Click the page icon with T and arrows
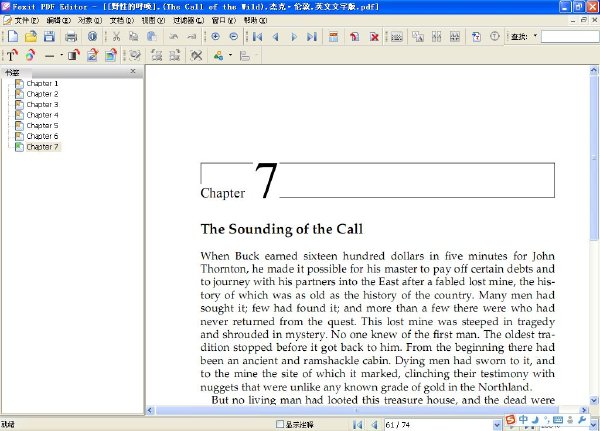 click(476, 37)
